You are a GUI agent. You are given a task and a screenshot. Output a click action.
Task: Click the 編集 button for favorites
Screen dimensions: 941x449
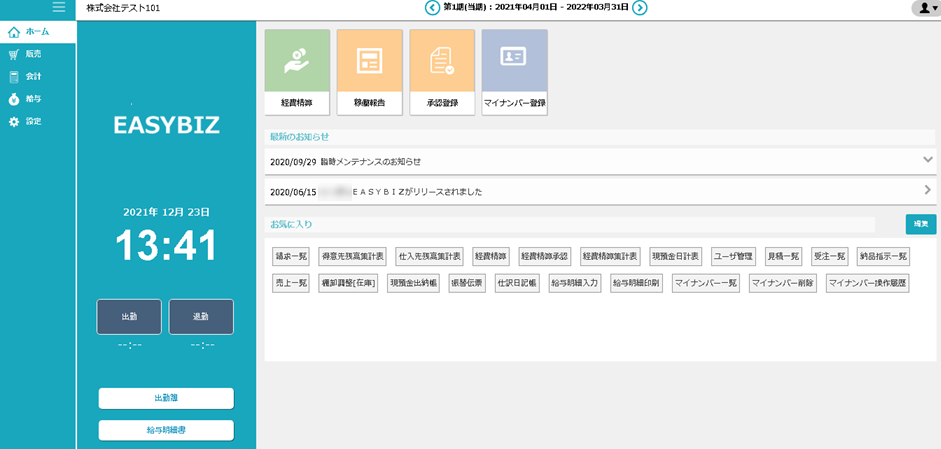coord(920,224)
